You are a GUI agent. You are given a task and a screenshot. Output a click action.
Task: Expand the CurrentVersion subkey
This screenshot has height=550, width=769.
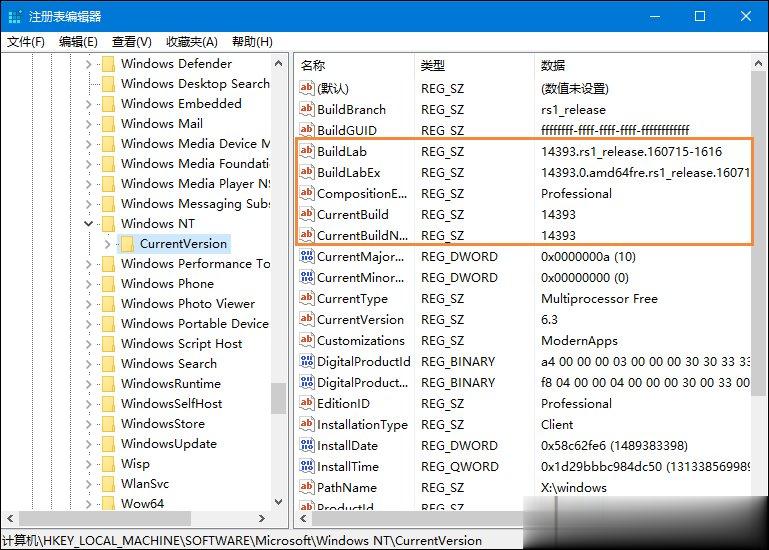coord(108,244)
